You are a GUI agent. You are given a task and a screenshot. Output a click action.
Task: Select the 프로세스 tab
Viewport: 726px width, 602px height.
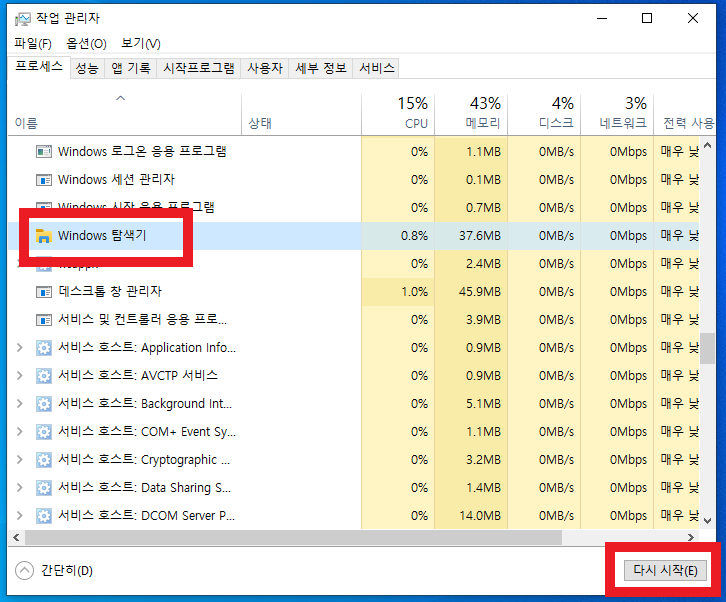(x=39, y=67)
